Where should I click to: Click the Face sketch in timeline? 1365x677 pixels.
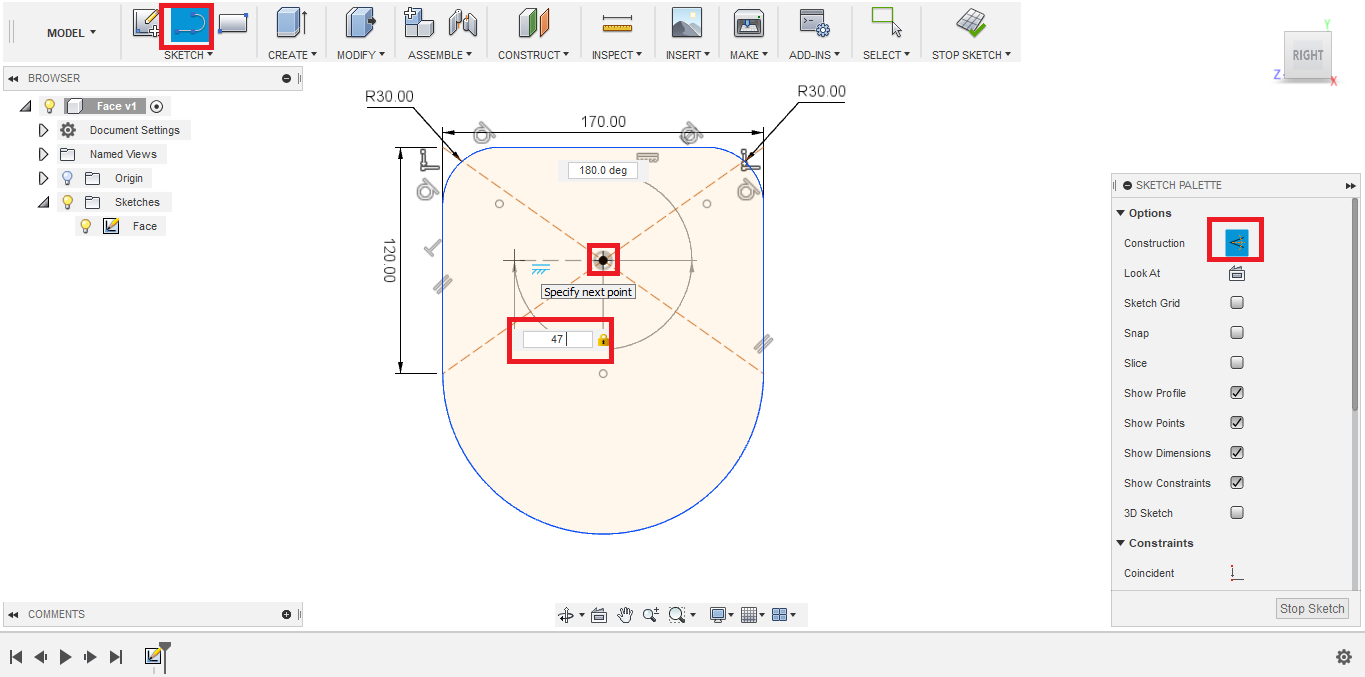(153, 656)
